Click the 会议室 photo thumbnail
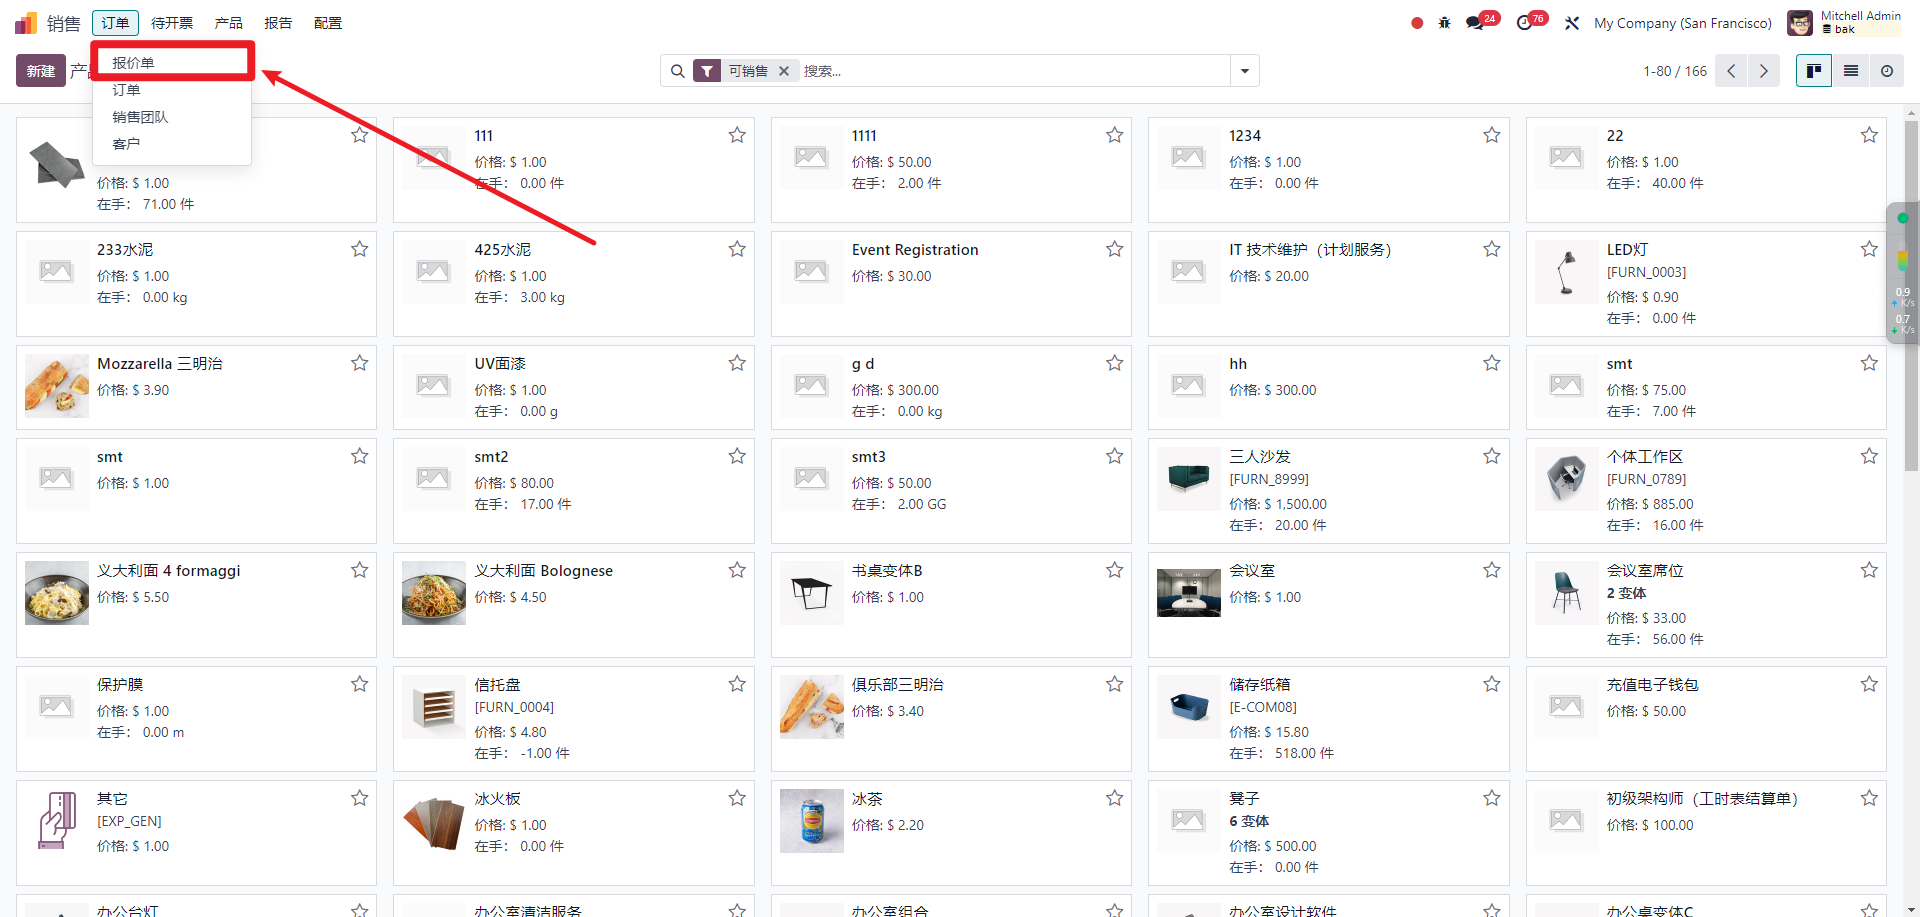Image resolution: width=1920 pixels, height=917 pixels. point(1189,593)
